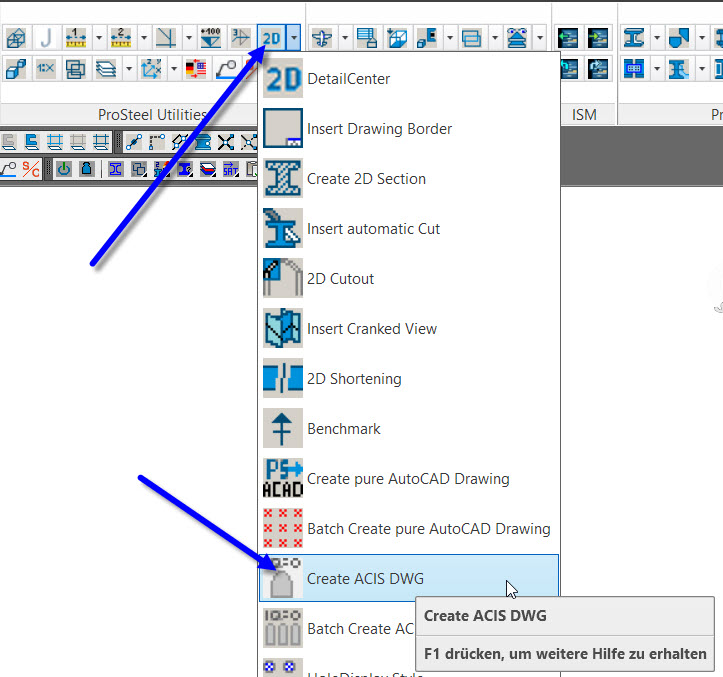Open dropdown beside stacked triangle icon
723x677 pixels.
pyautogui.click(x=540, y=37)
